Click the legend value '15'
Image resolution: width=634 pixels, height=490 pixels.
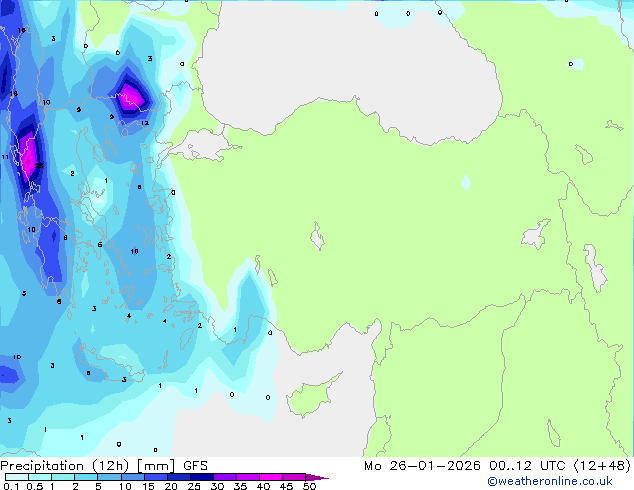148,486
